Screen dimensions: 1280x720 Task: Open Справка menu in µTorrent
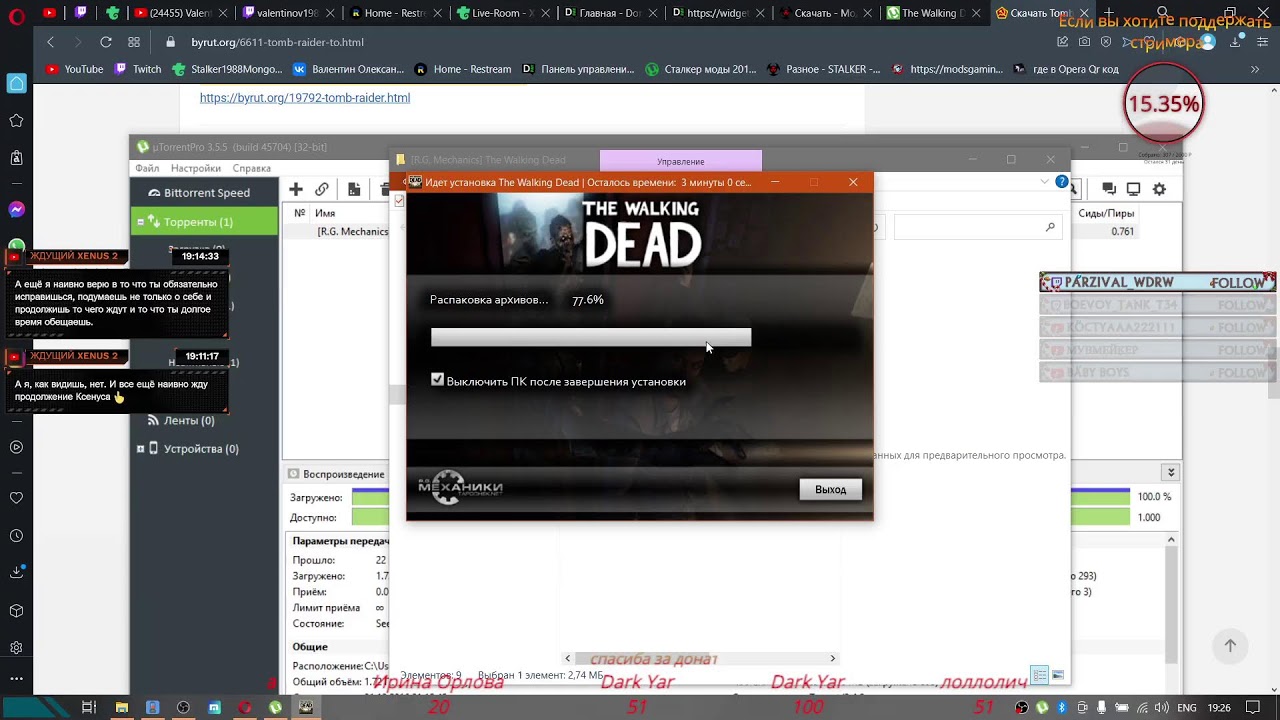tap(252, 168)
